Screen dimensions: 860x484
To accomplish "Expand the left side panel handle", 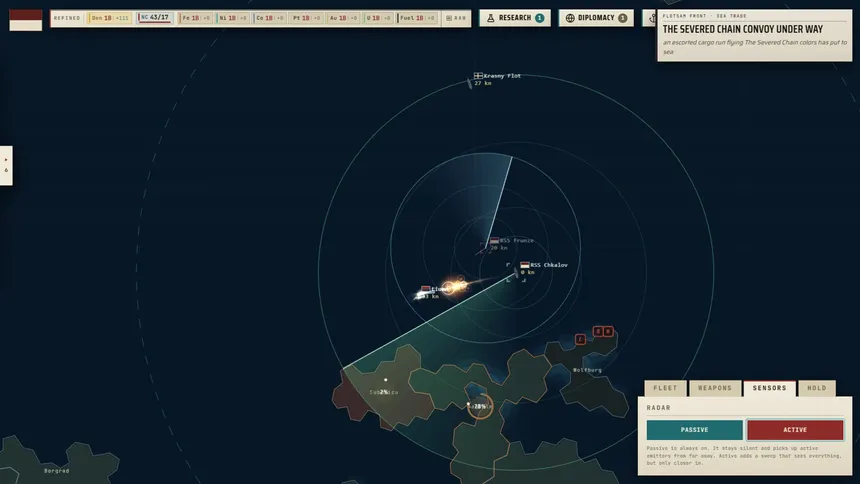I will (6, 165).
